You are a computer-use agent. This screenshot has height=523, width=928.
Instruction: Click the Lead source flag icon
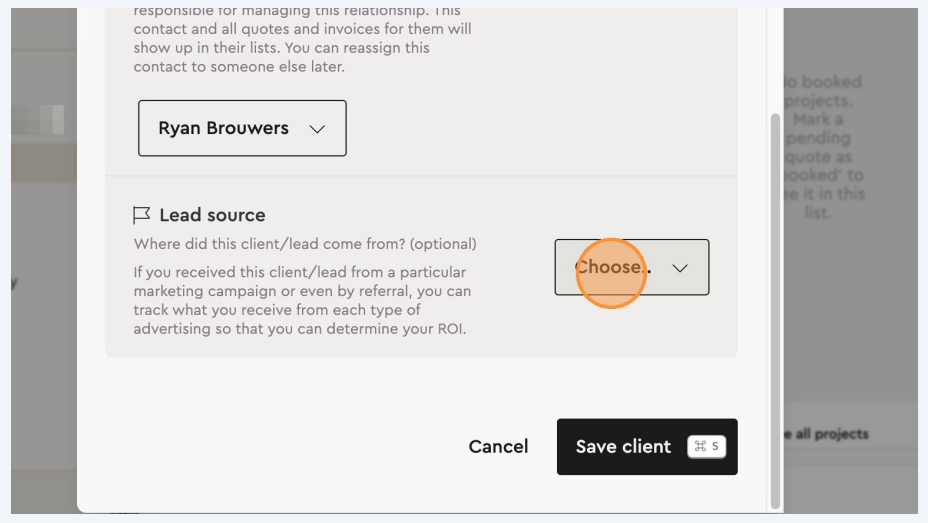tap(142, 215)
